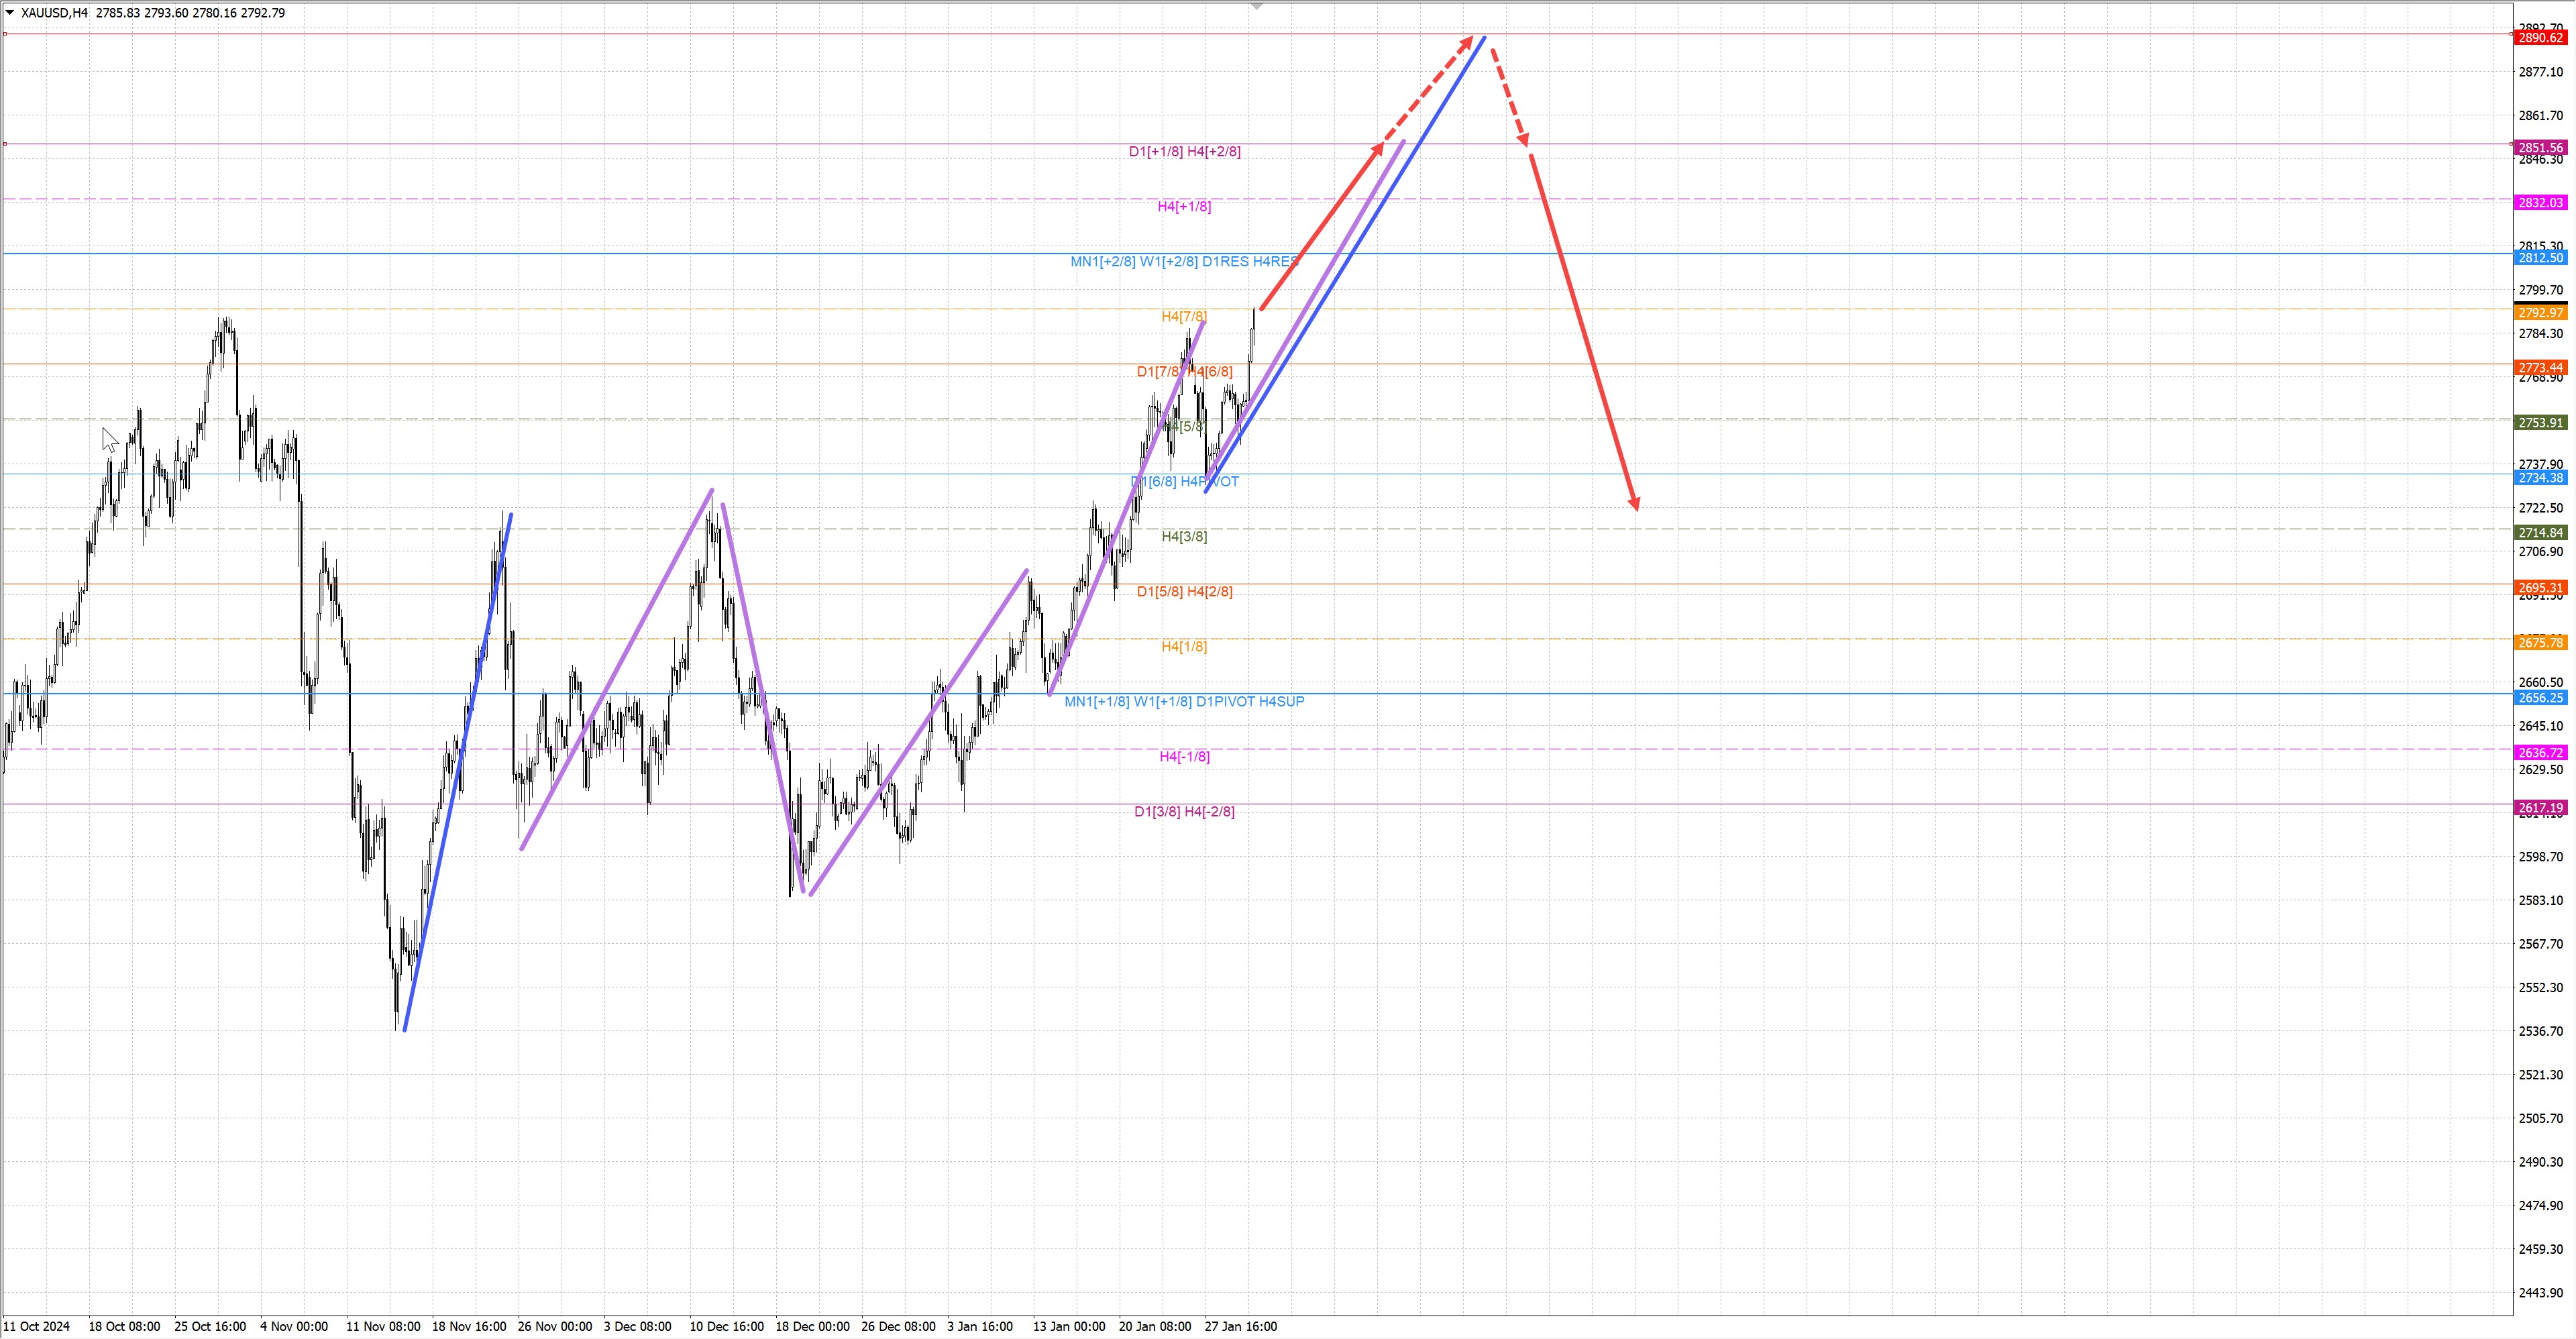
Task: Click the magenta 2636.72 price tag
Action: (x=2540, y=753)
